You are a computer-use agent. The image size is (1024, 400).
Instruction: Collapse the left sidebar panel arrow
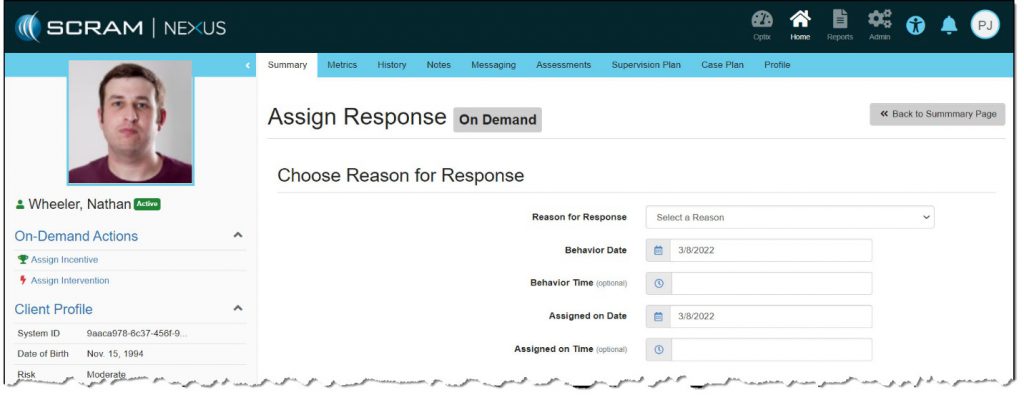coord(248,66)
